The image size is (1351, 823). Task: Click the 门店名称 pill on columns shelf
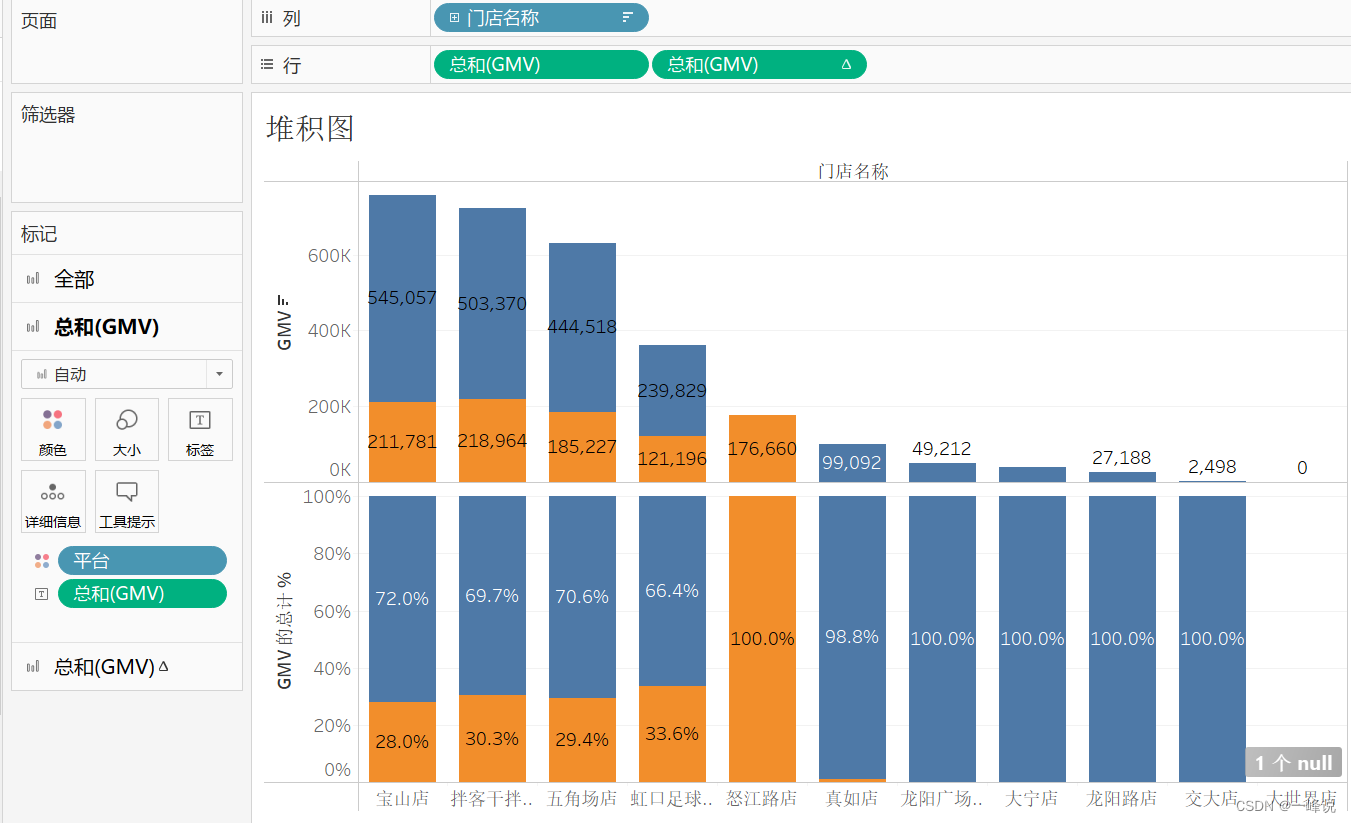pyautogui.click(x=541, y=17)
